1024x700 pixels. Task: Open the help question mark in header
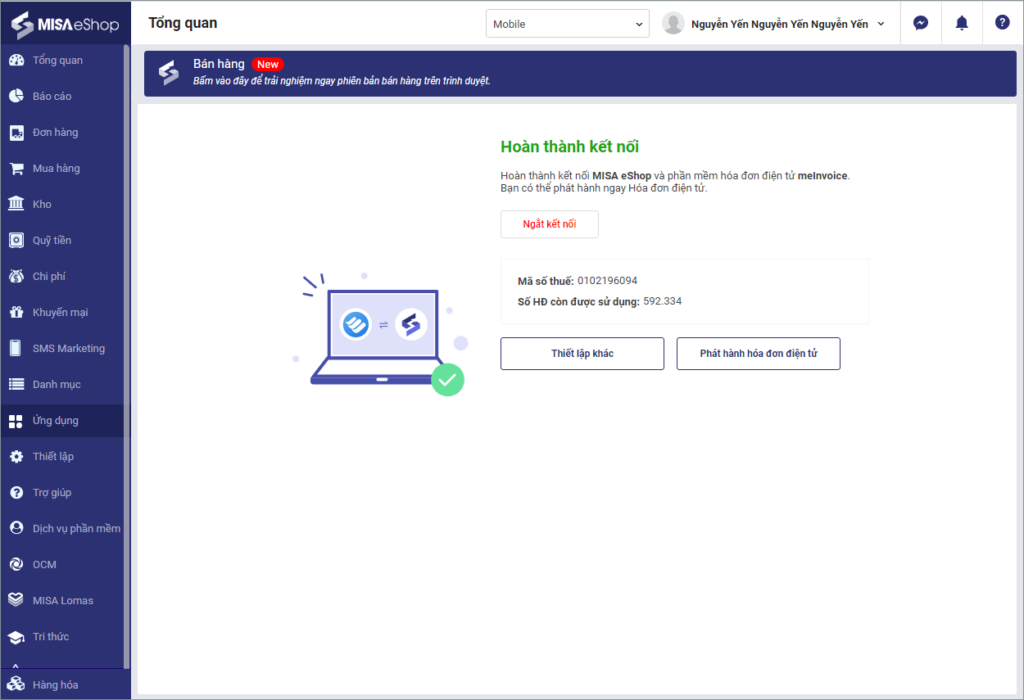pyautogui.click(x=1002, y=22)
